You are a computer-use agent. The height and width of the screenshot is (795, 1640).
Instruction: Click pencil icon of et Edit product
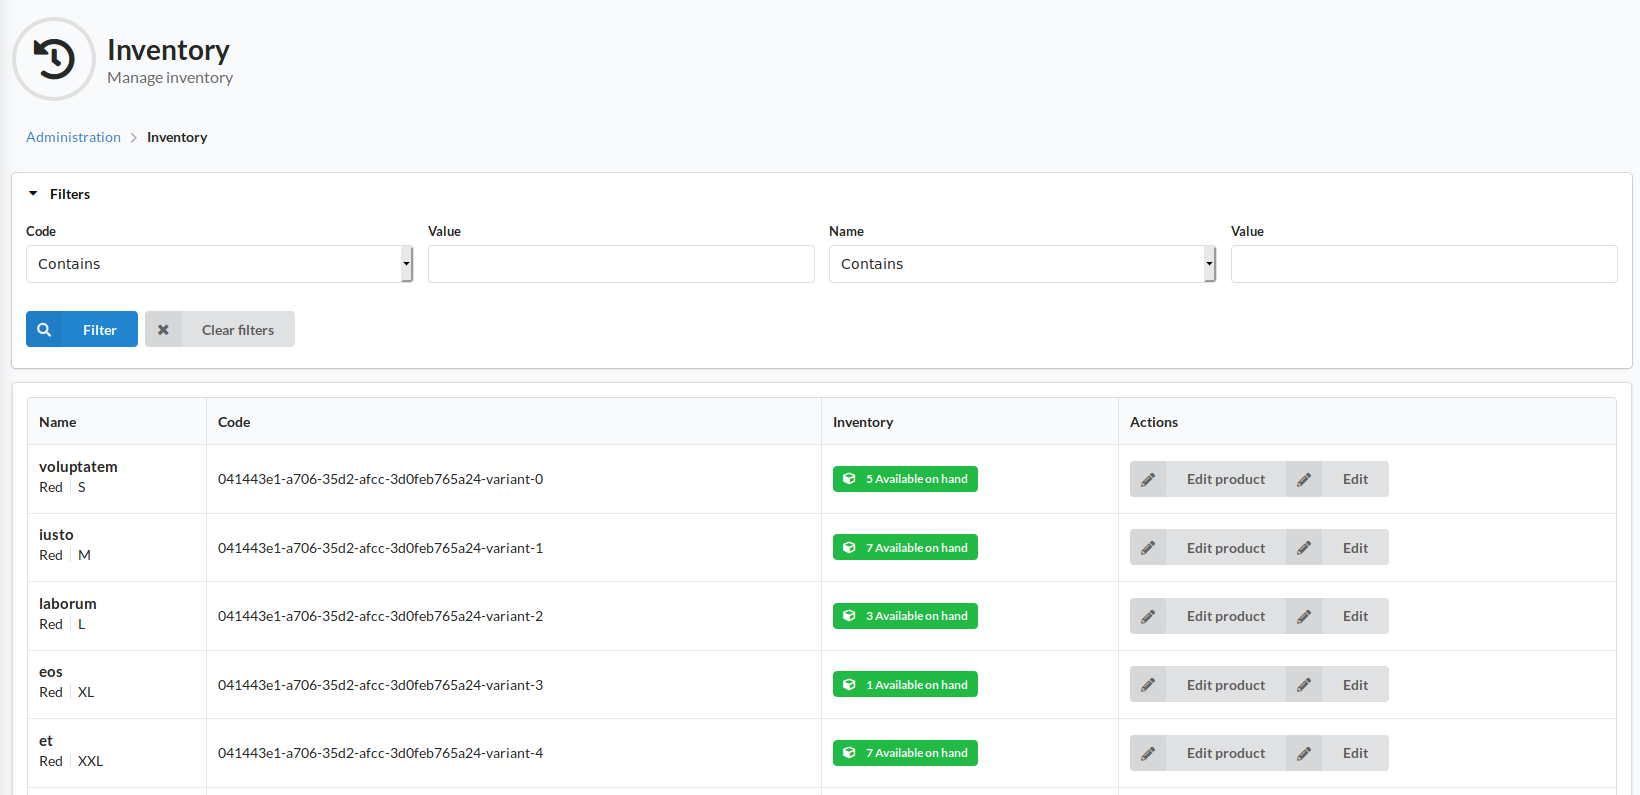tap(1148, 753)
